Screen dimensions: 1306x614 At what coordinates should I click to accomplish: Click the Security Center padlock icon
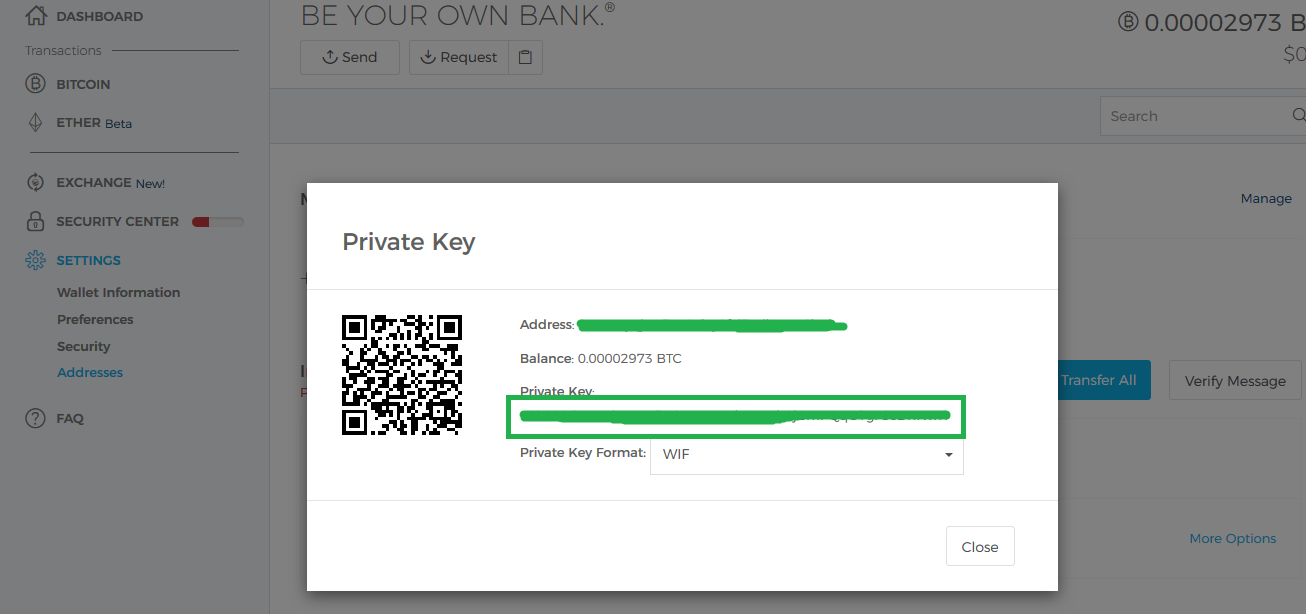(36, 221)
